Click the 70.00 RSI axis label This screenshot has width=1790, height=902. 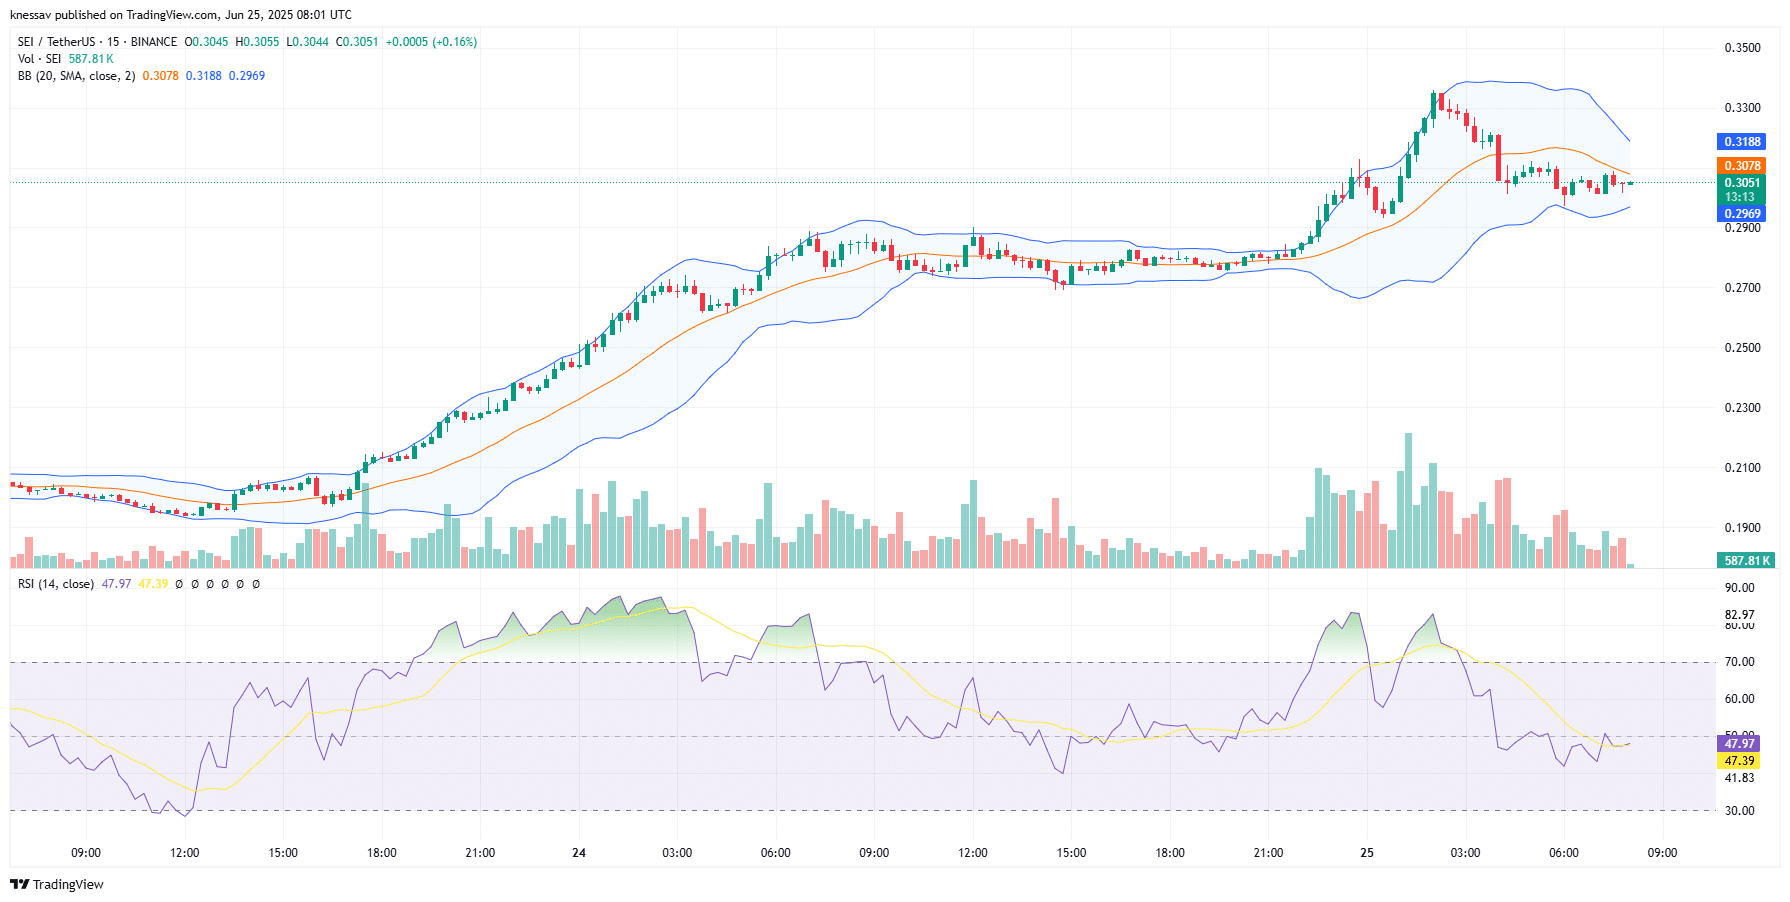1739,662
